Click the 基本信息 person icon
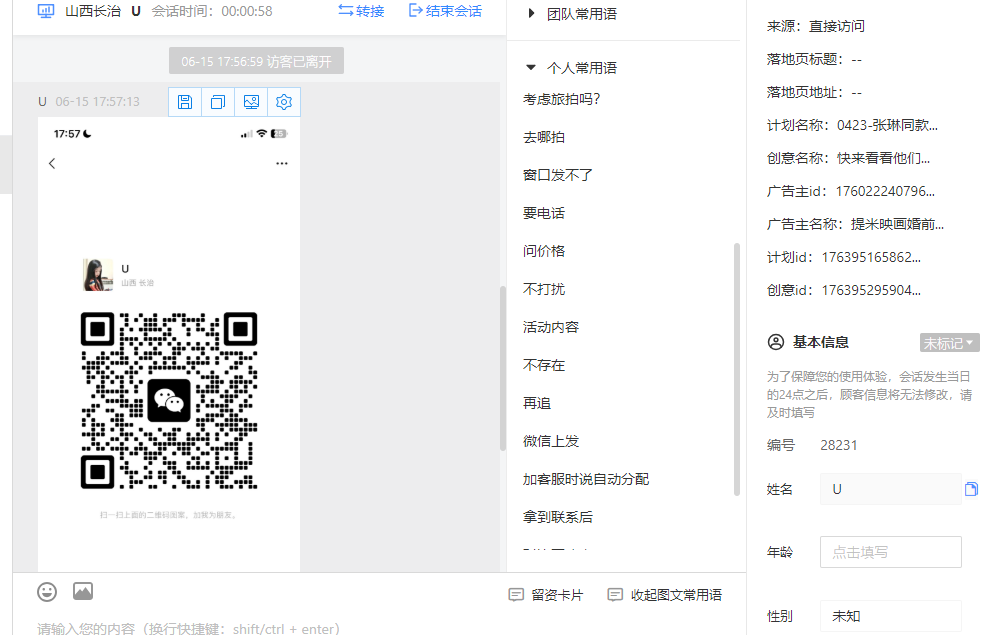Screen dimensions: 998x635 pos(776,342)
